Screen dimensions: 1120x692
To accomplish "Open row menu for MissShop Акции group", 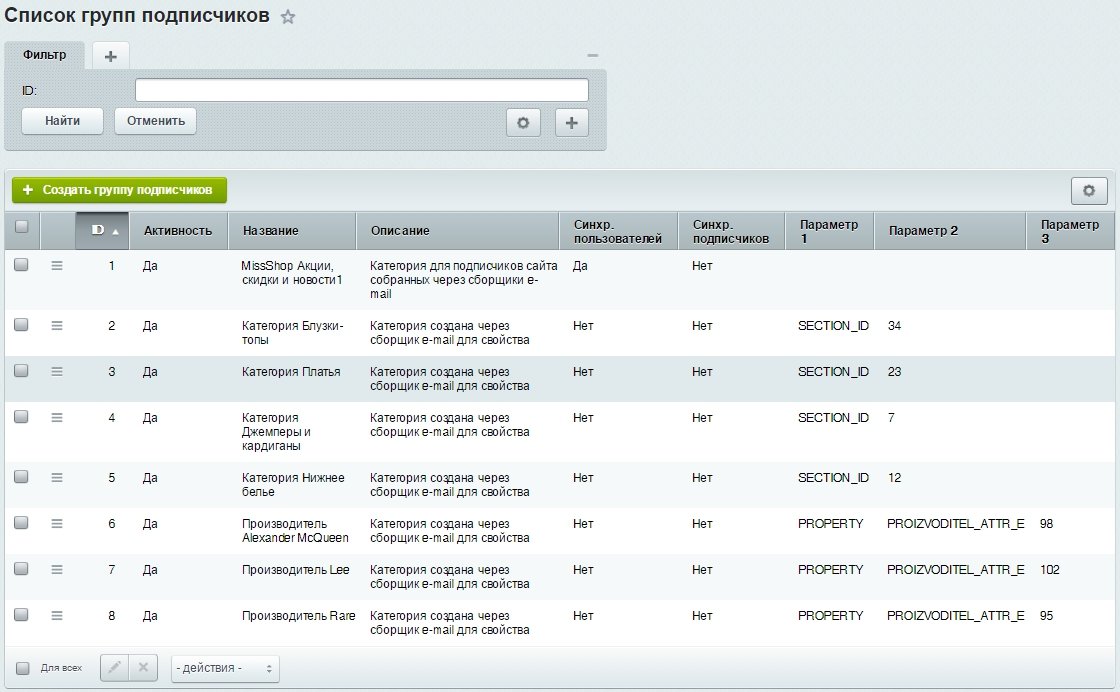I will coord(57,266).
